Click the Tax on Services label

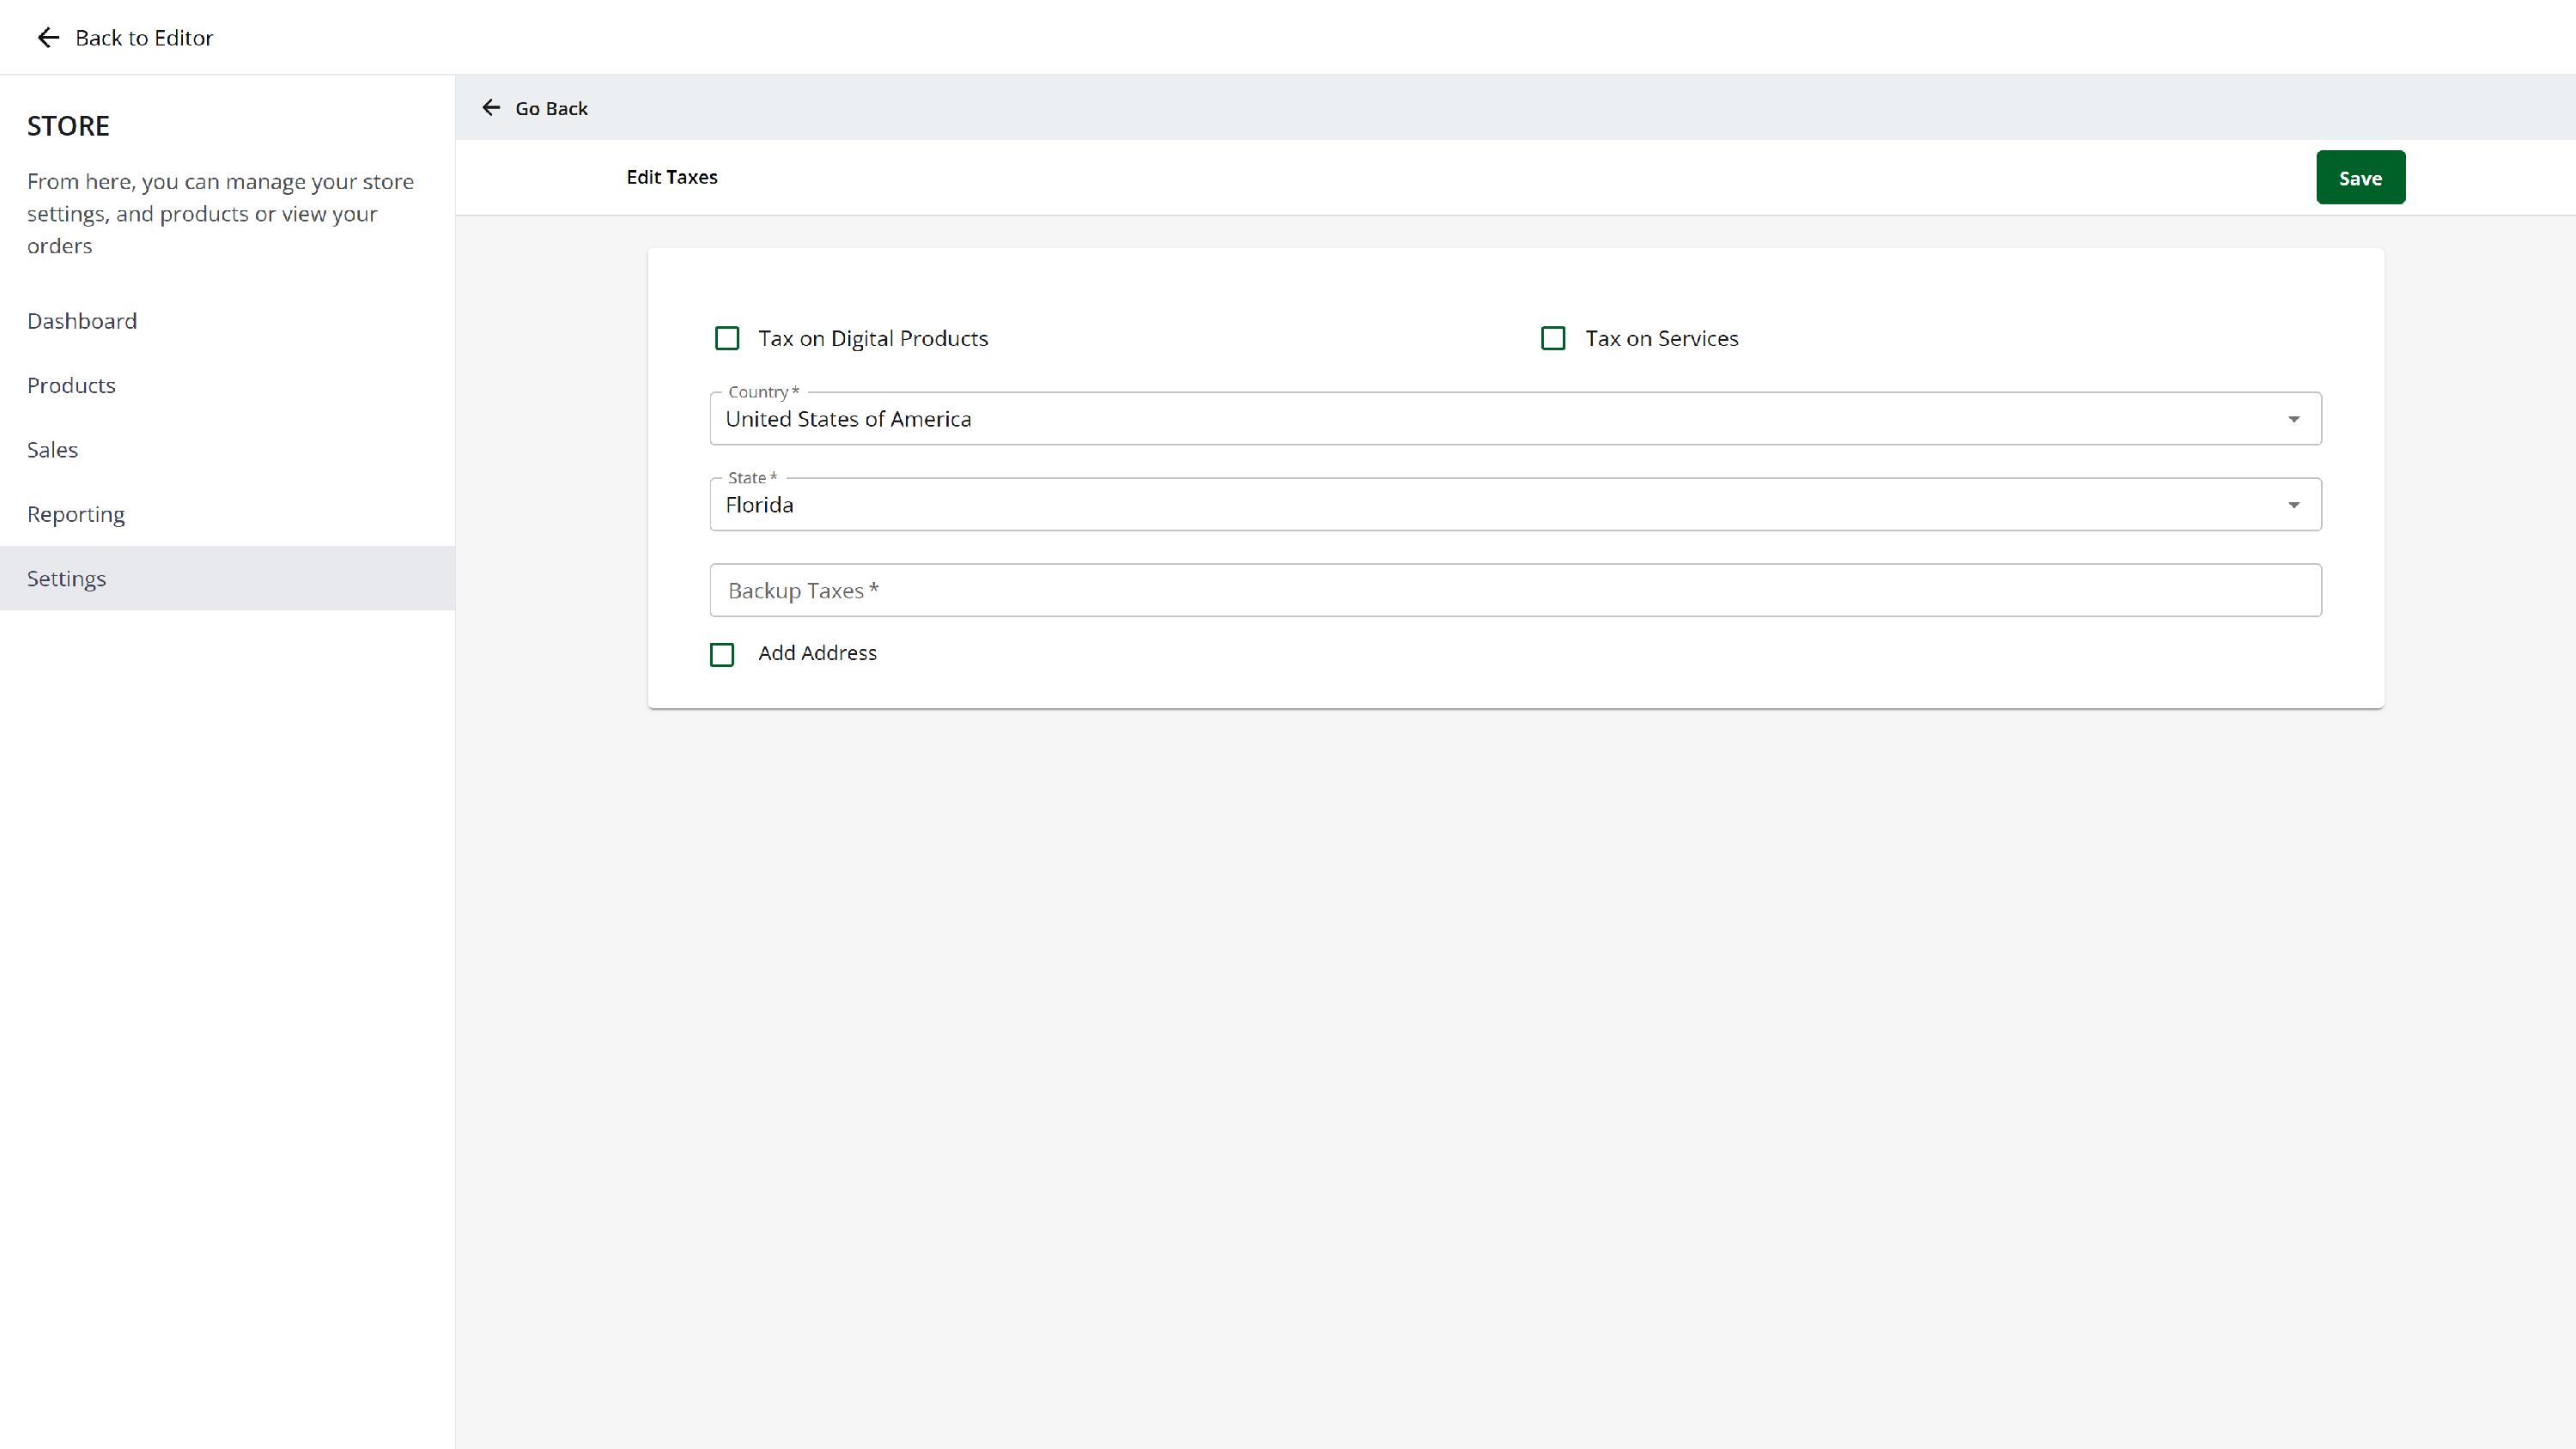[1661, 339]
